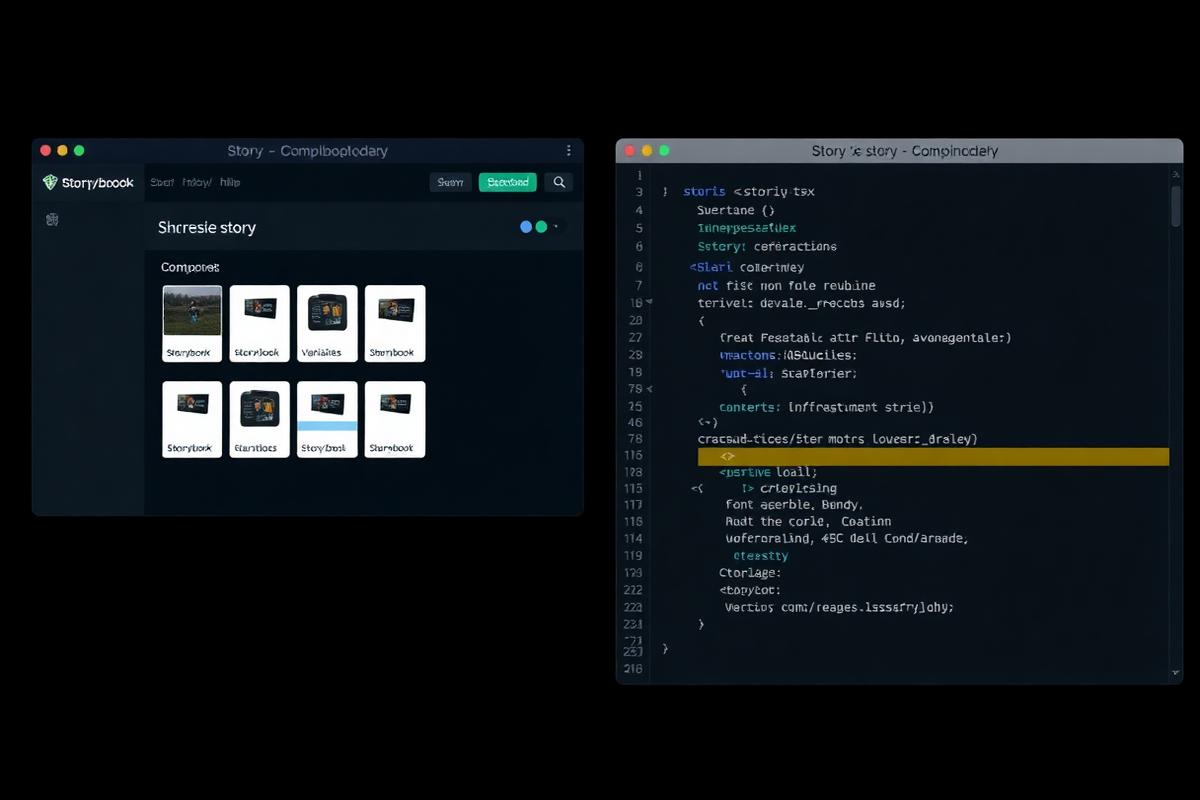Viewport: 1200px width, 800px height.
Task: Click 'font aserble, Bendy,' code line
Action: point(794,505)
